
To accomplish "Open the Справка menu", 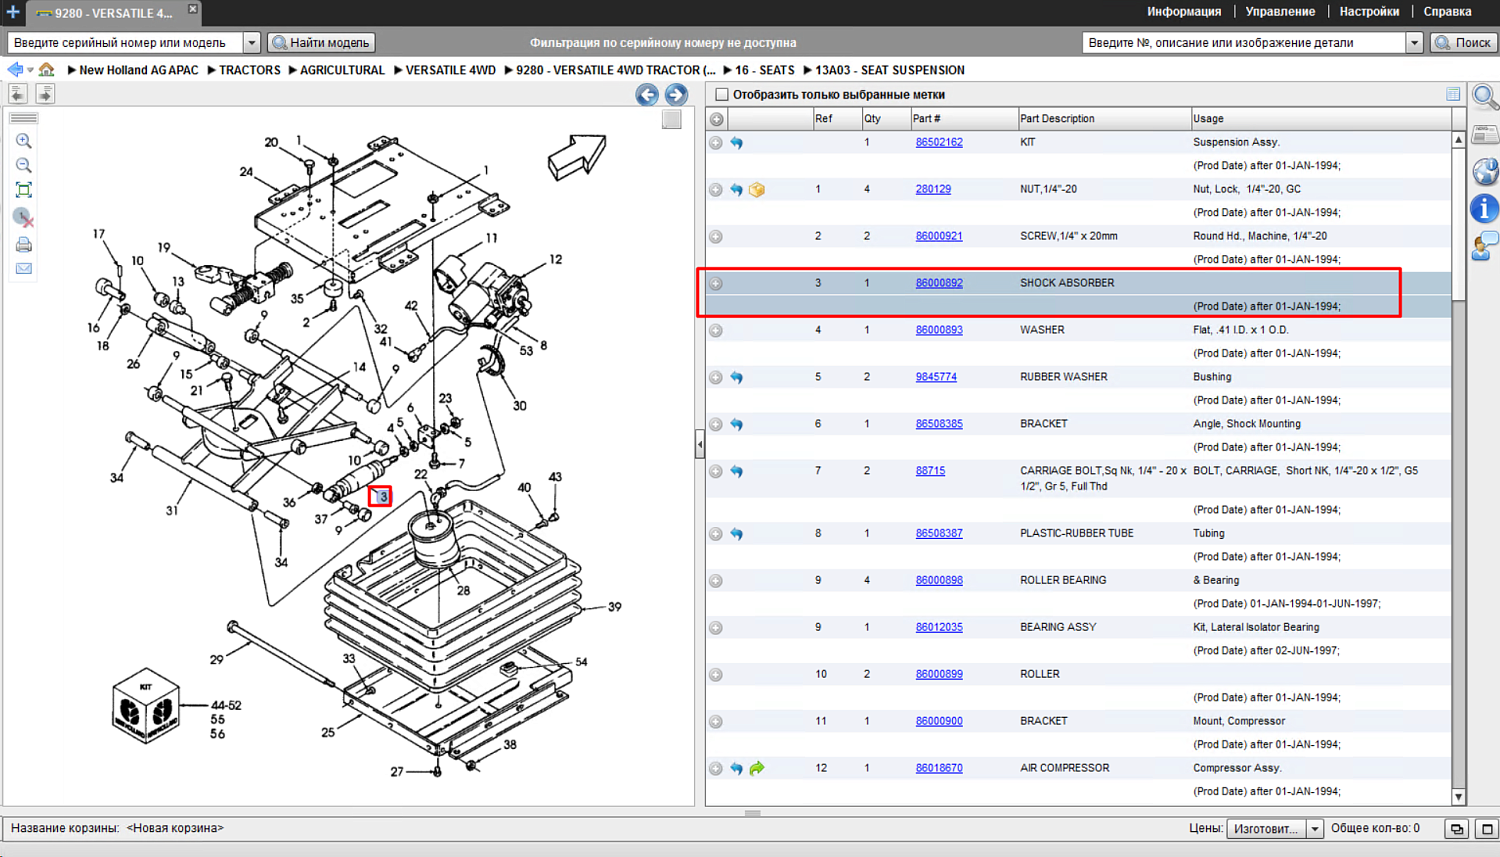I will 1447,12.
